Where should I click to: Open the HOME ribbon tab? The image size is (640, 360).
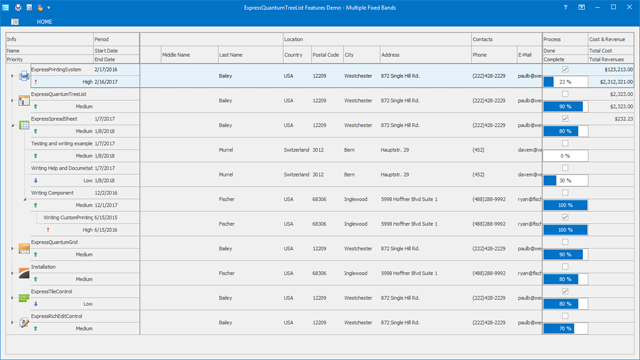tap(44, 22)
